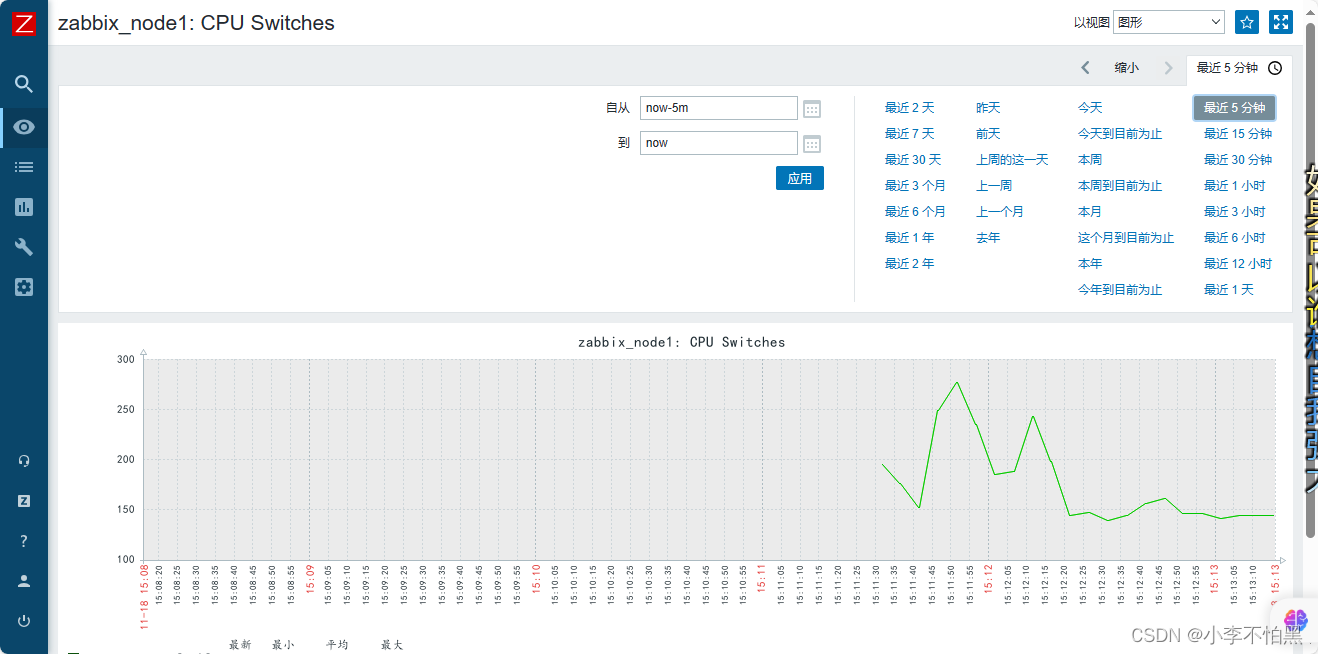Open the Help question mark icon
This screenshot has height=654, width=1318.
point(24,541)
